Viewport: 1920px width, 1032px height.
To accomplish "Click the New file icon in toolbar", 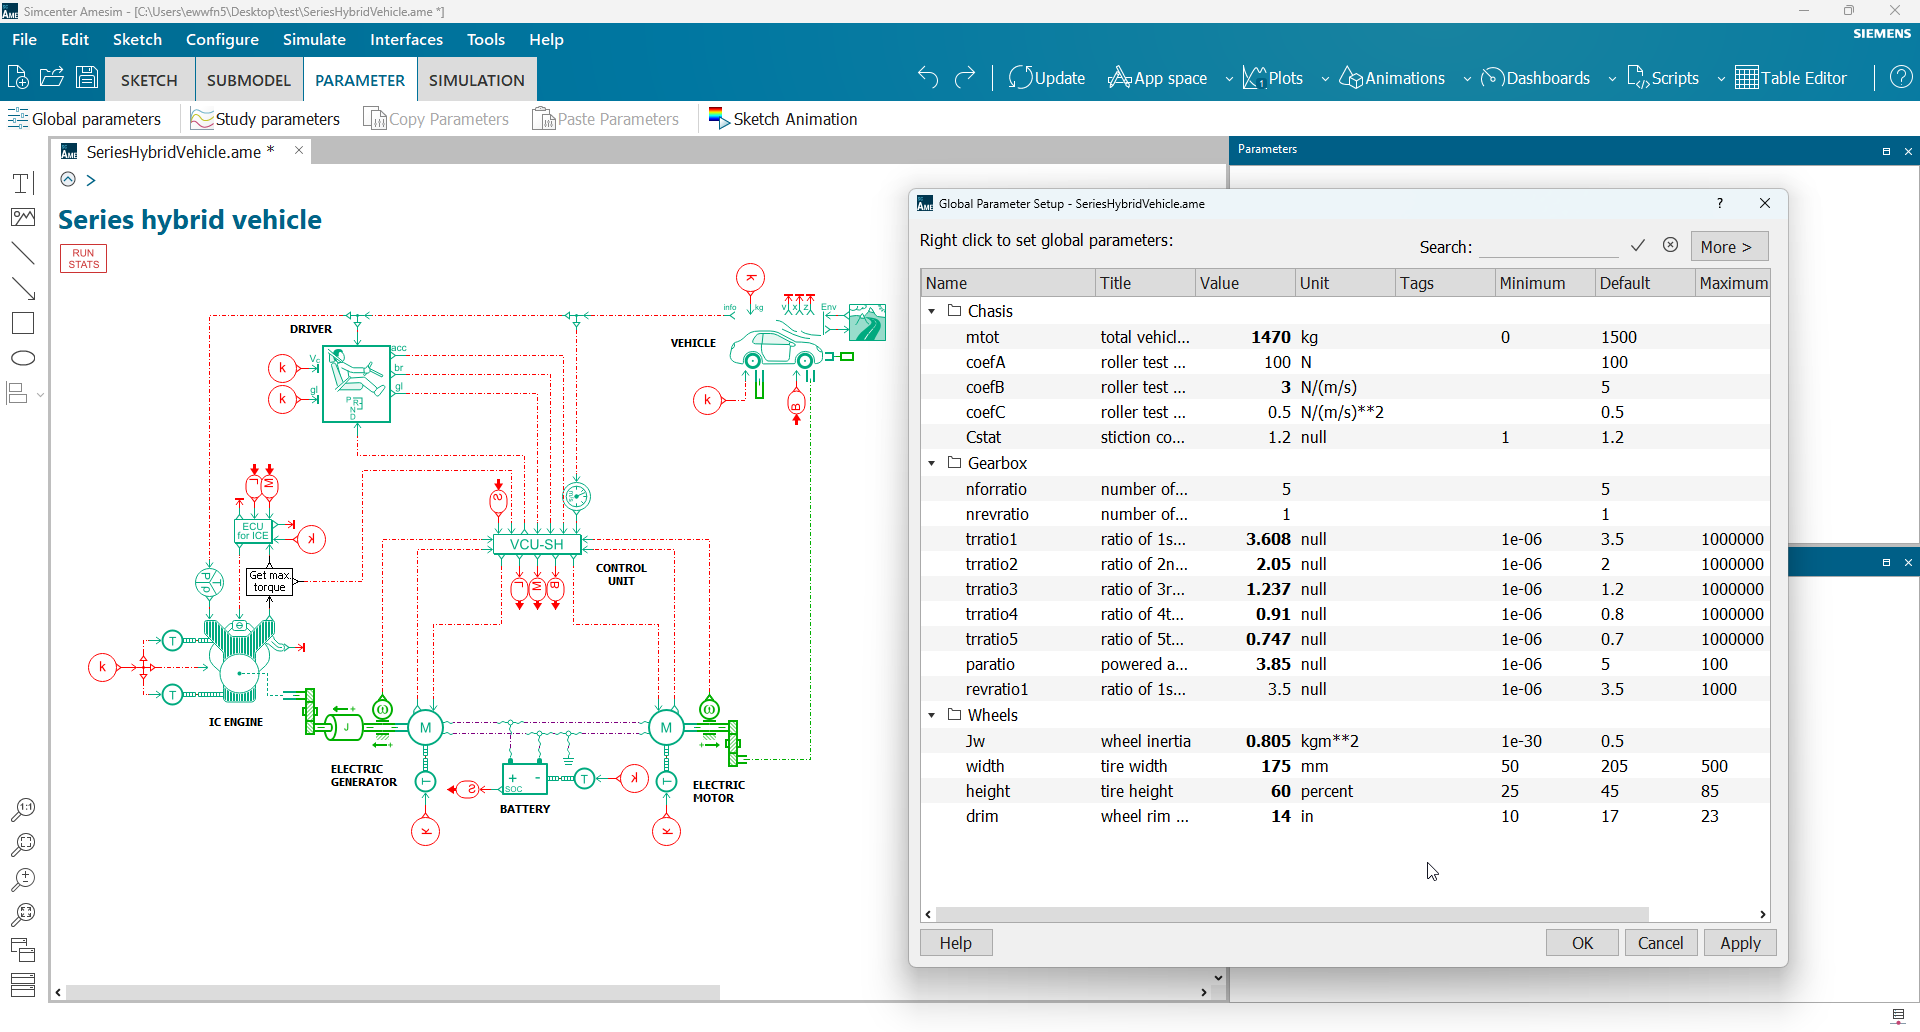I will pyautogui.click(x=18, y=78).
